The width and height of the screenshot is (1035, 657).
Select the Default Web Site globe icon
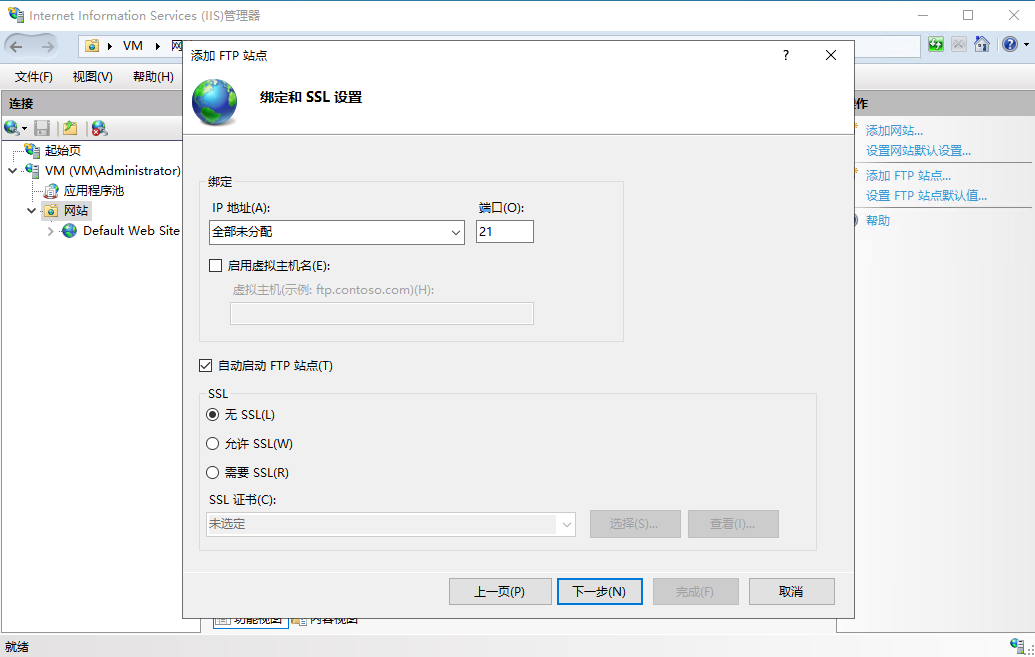coord(68,230)
